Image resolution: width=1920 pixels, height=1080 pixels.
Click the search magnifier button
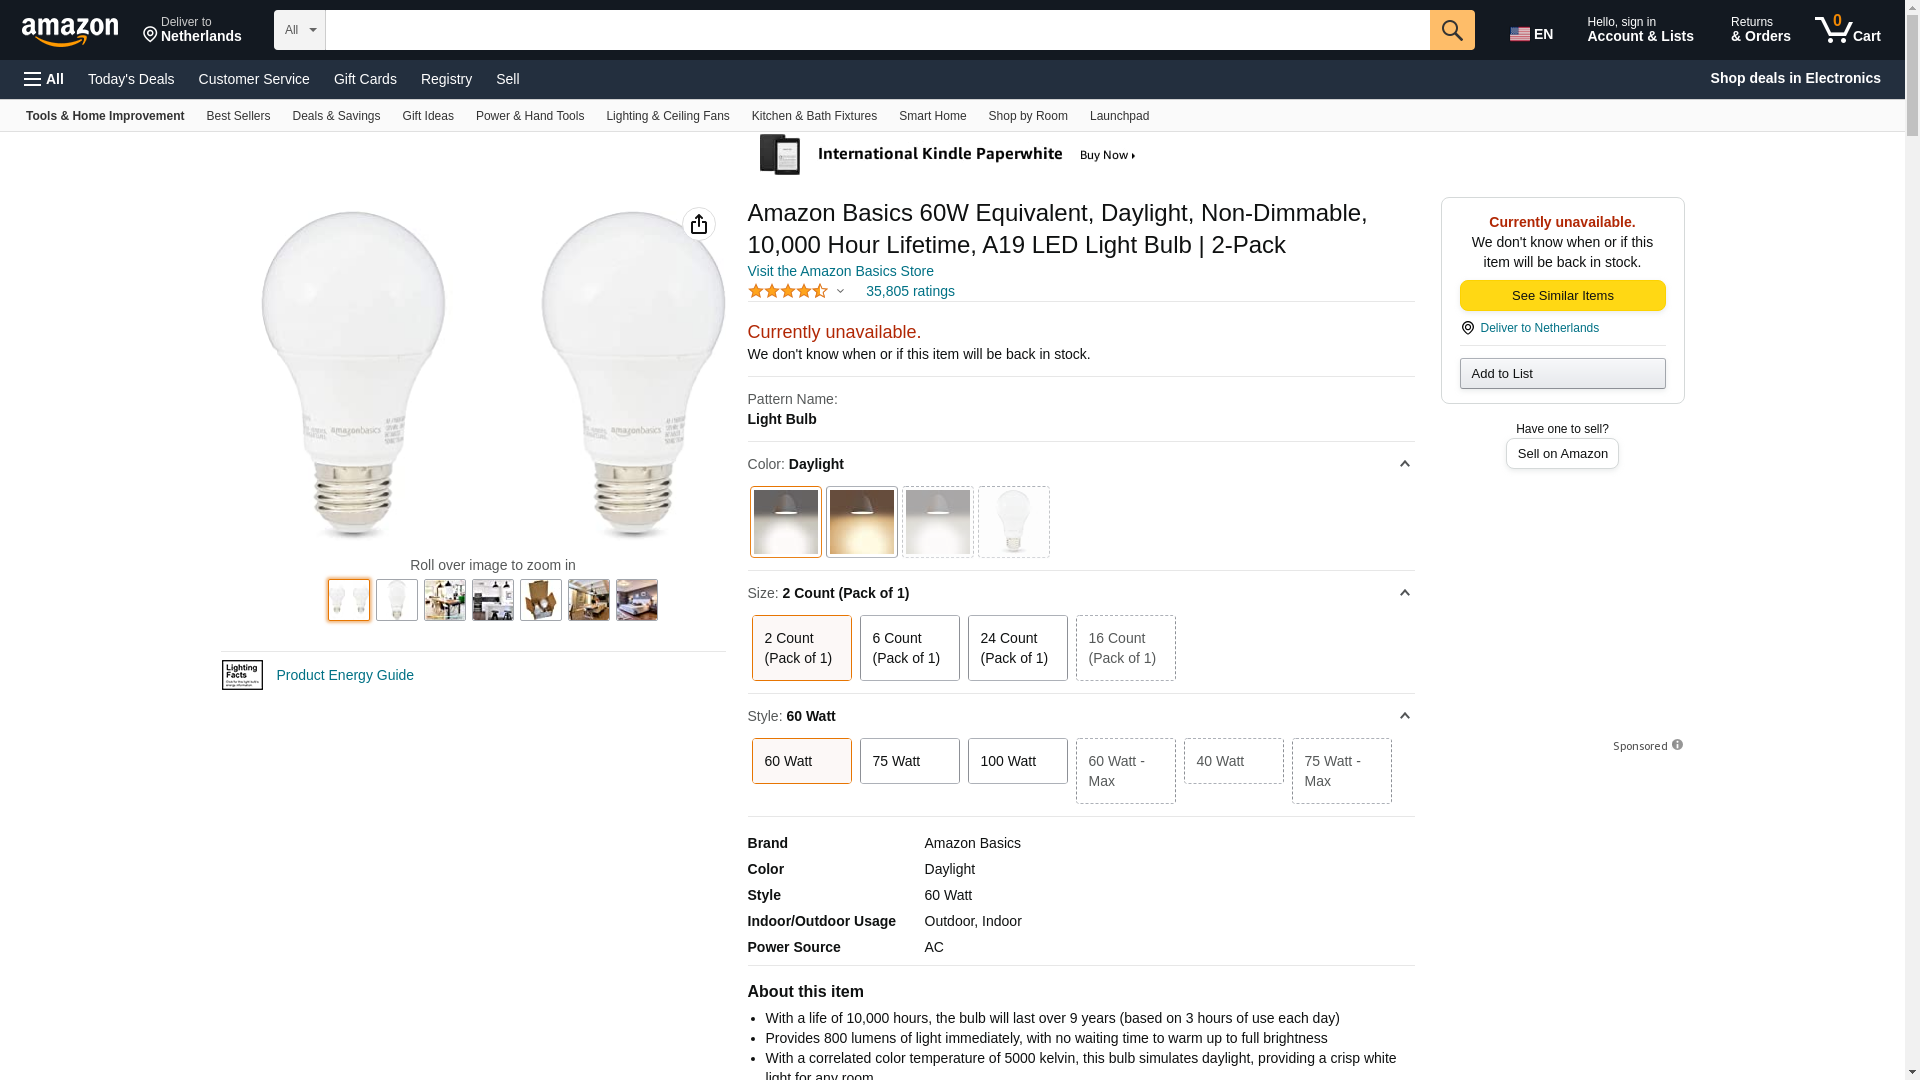1451,30
